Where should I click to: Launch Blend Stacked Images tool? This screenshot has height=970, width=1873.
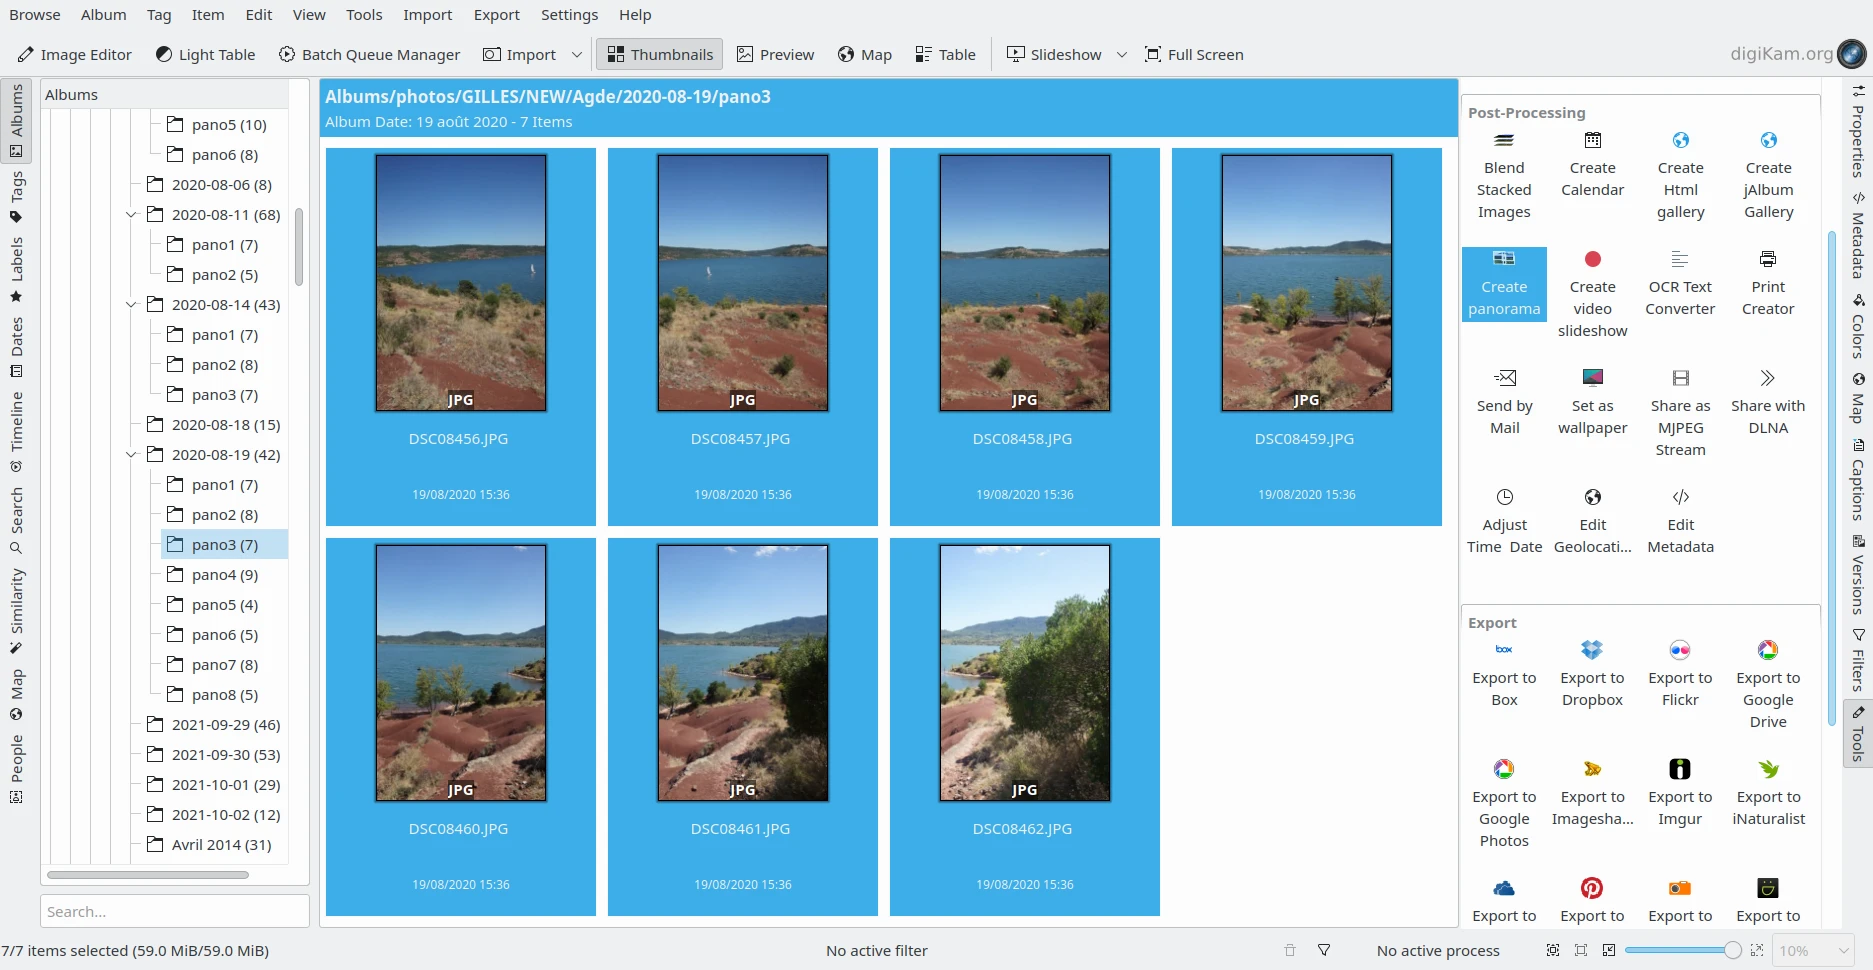(1503, 175)
